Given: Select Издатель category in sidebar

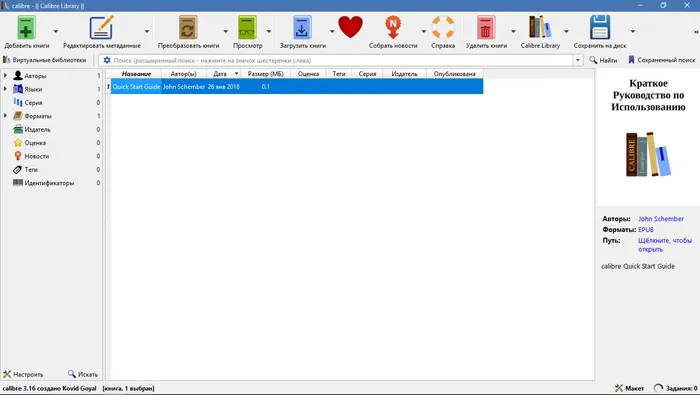Looking at the screenshot, I should click(x=38, y=129).
